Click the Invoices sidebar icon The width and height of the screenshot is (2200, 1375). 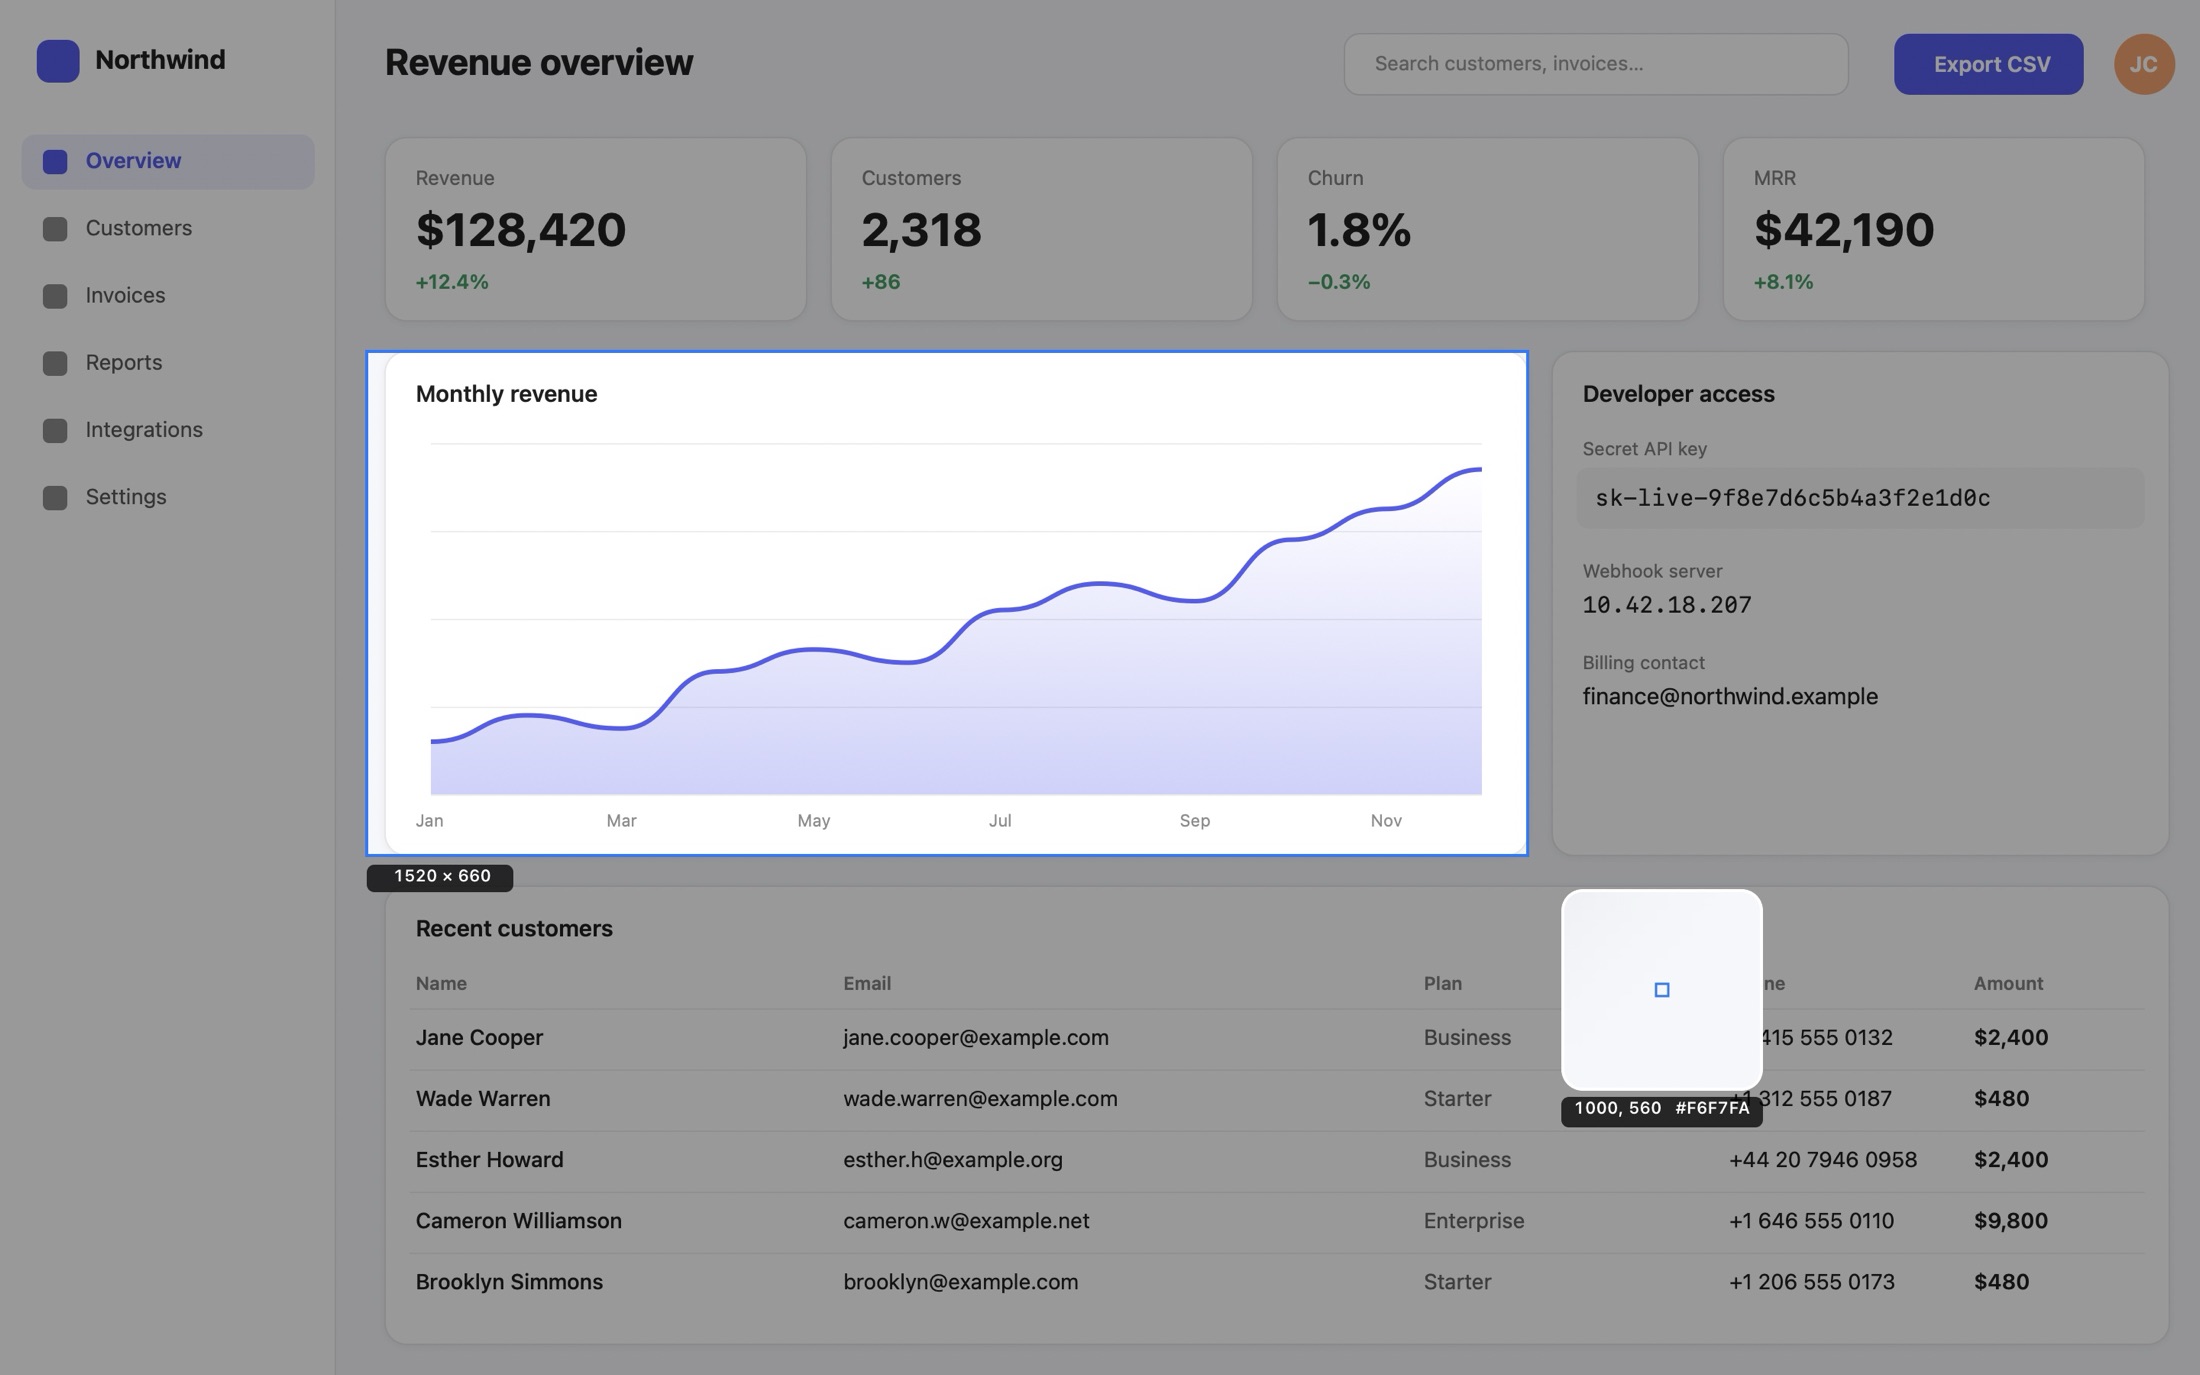(x=55, y=295)
